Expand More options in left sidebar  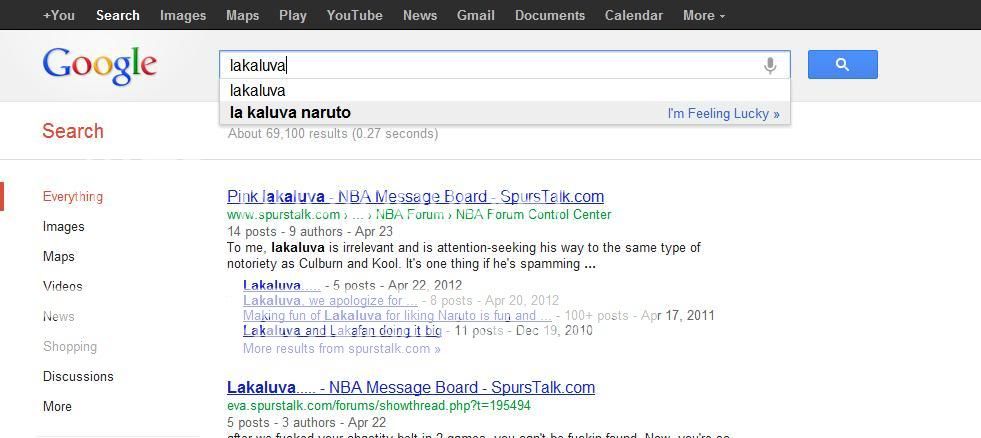[57, 406]
